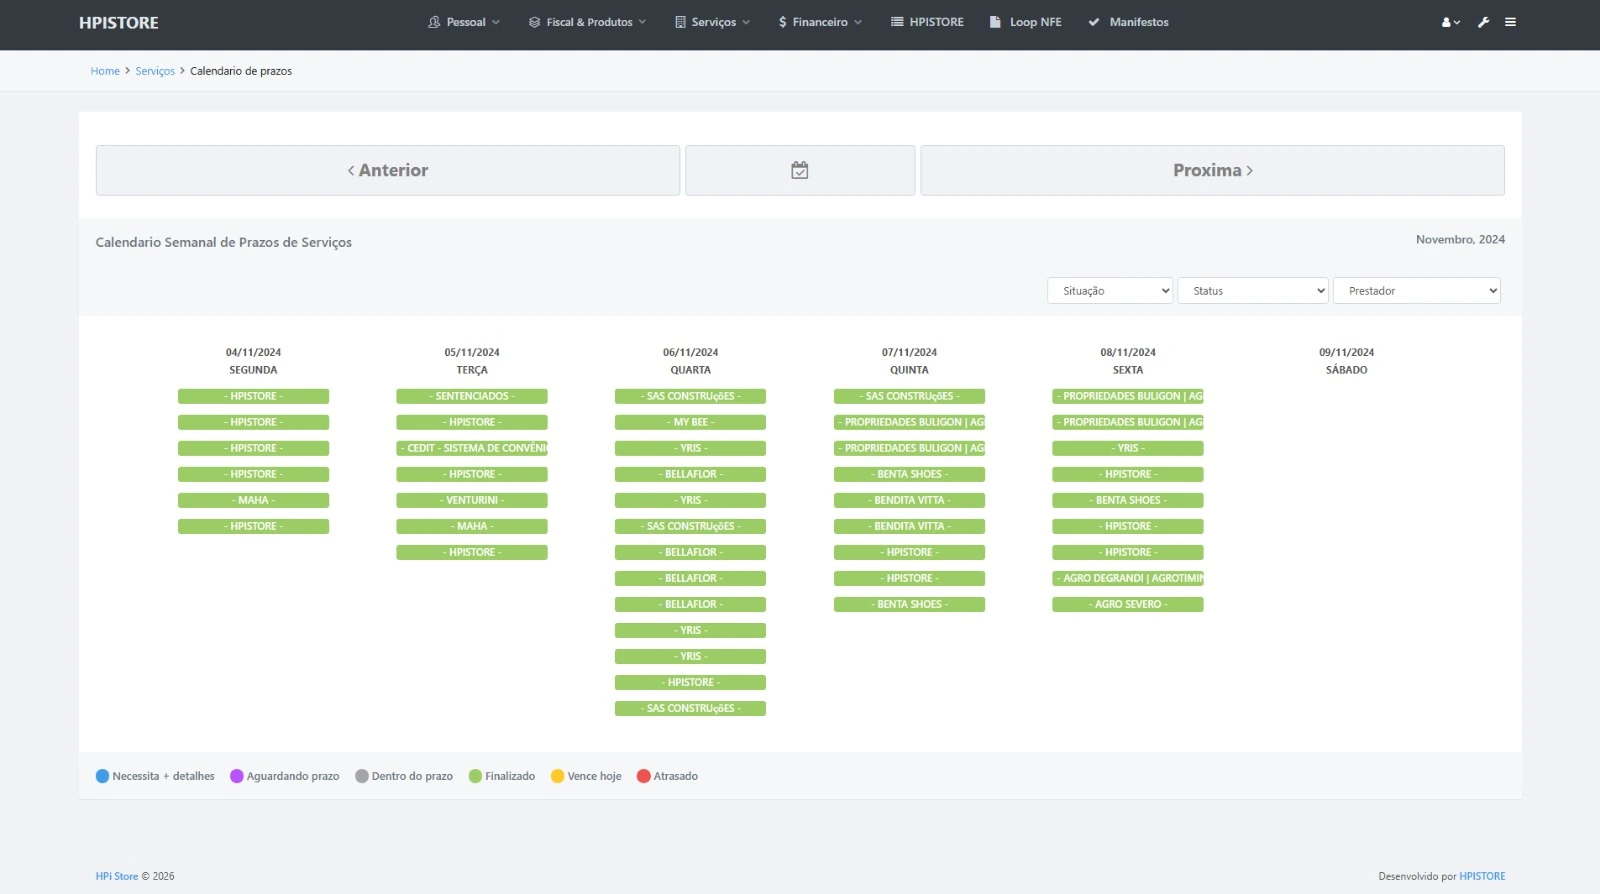Expand the Prestador dropdown filter
The width and height of the screenshot is (1600, 894).
[1416, 291]
